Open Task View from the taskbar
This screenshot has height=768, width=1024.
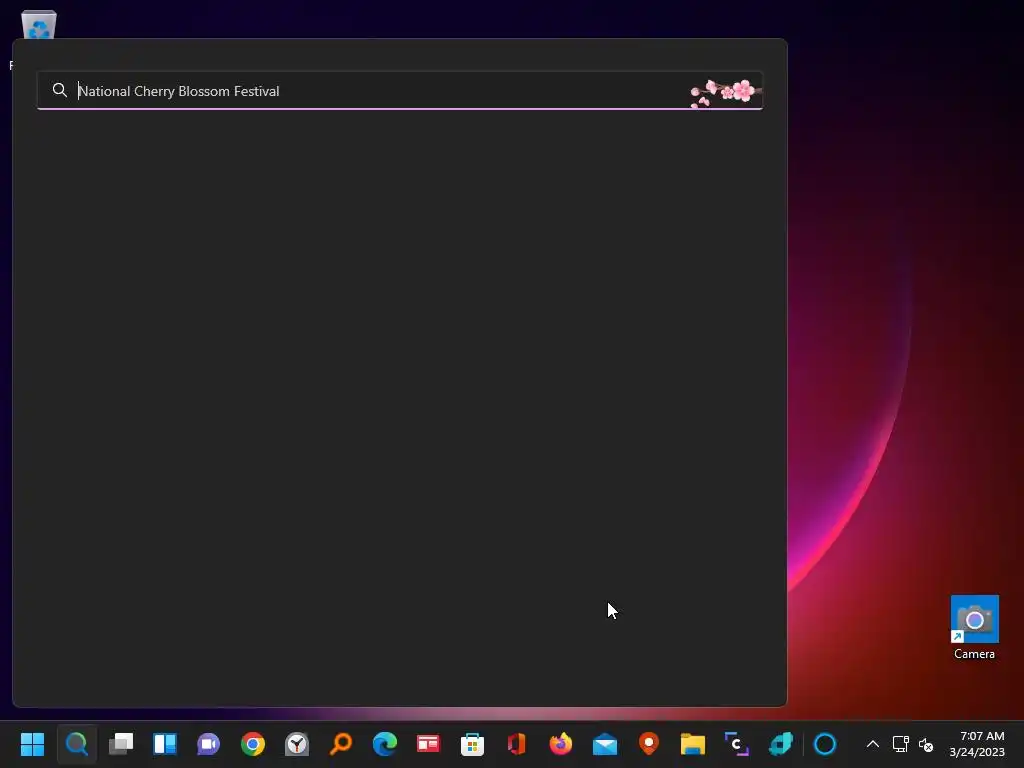click(121, 744)
